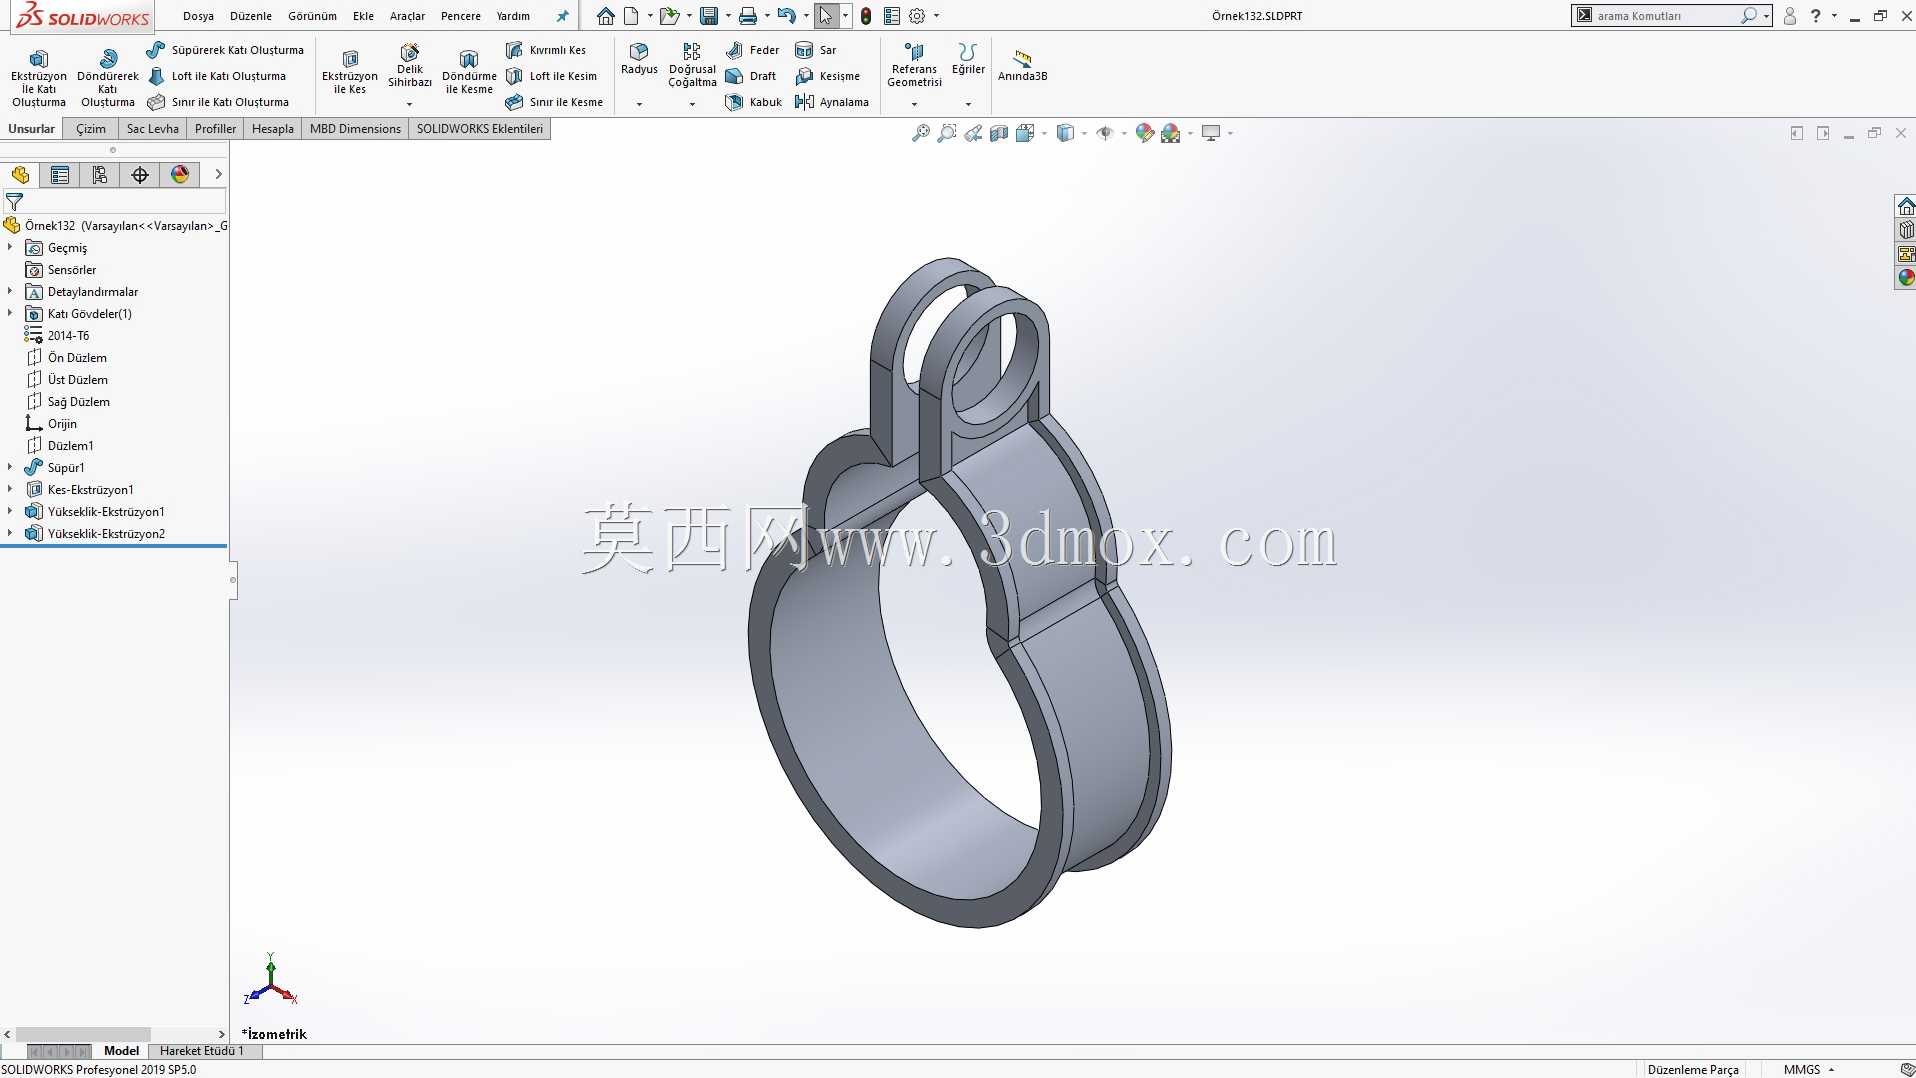Switch to Sac Levha tab
The height and width of the screenshot is (1078, 1916).
click(152, 129)
